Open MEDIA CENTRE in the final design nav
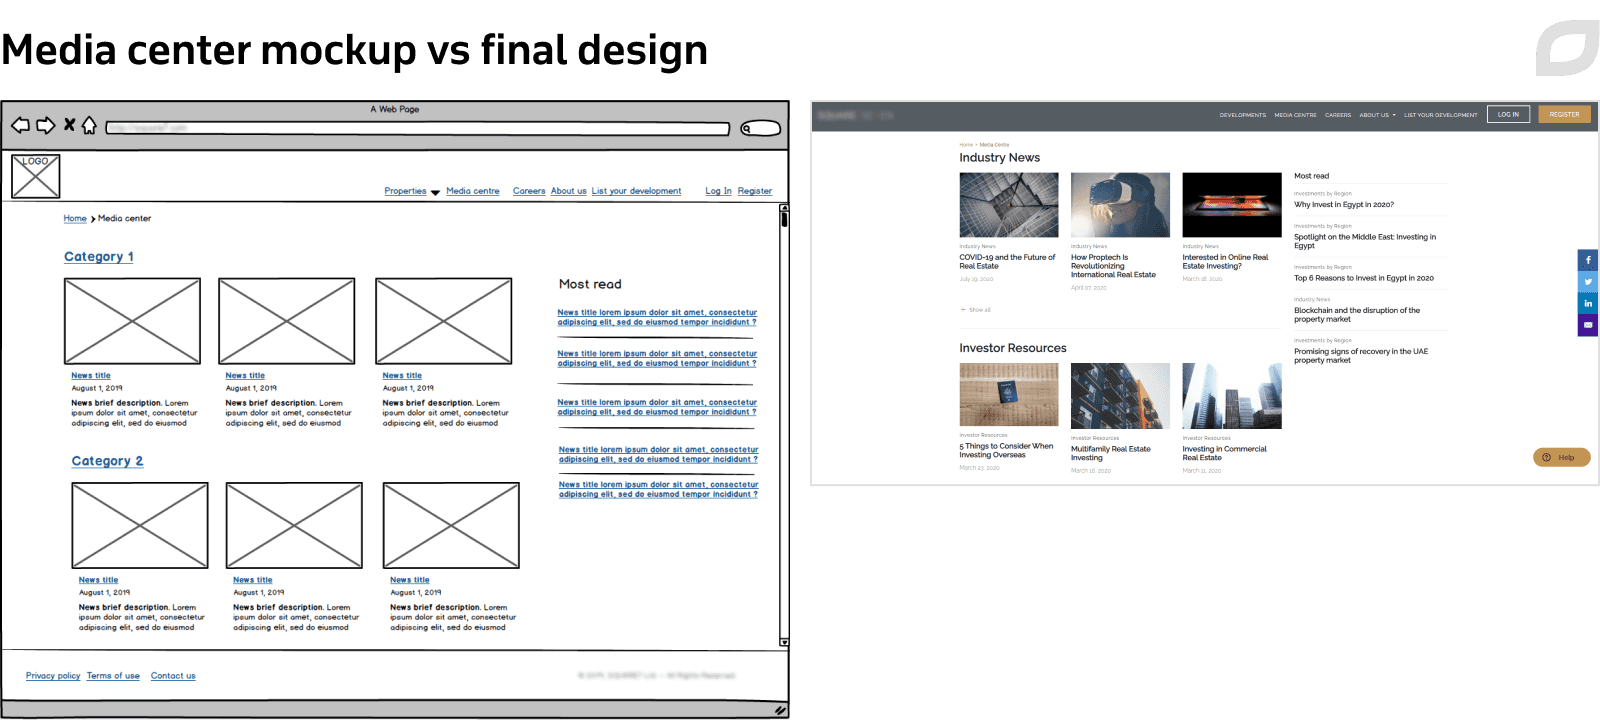 [x=1295, y=115]
